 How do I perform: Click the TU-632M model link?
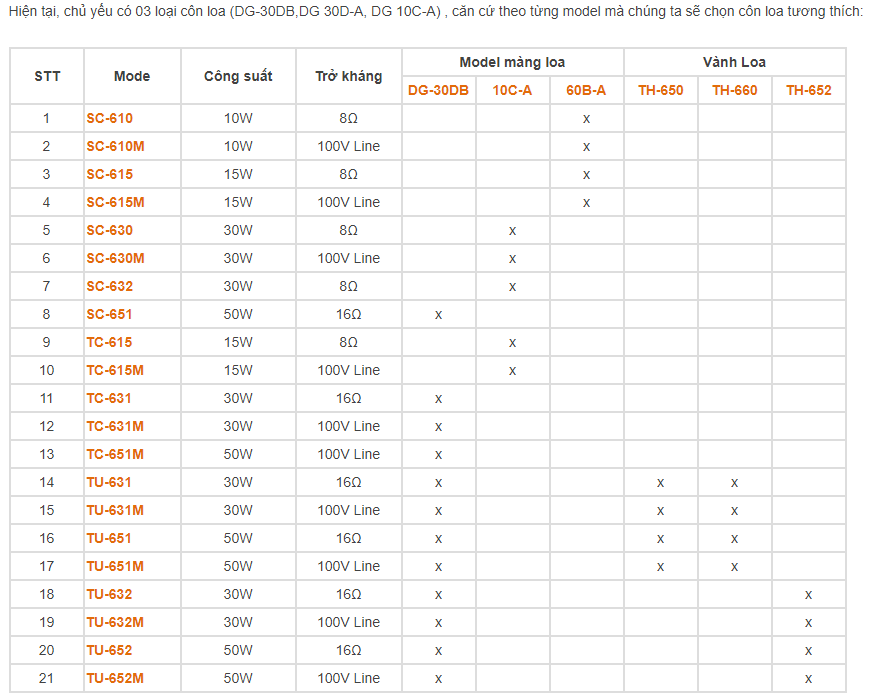pyautogui.click(x=115, y=622)
